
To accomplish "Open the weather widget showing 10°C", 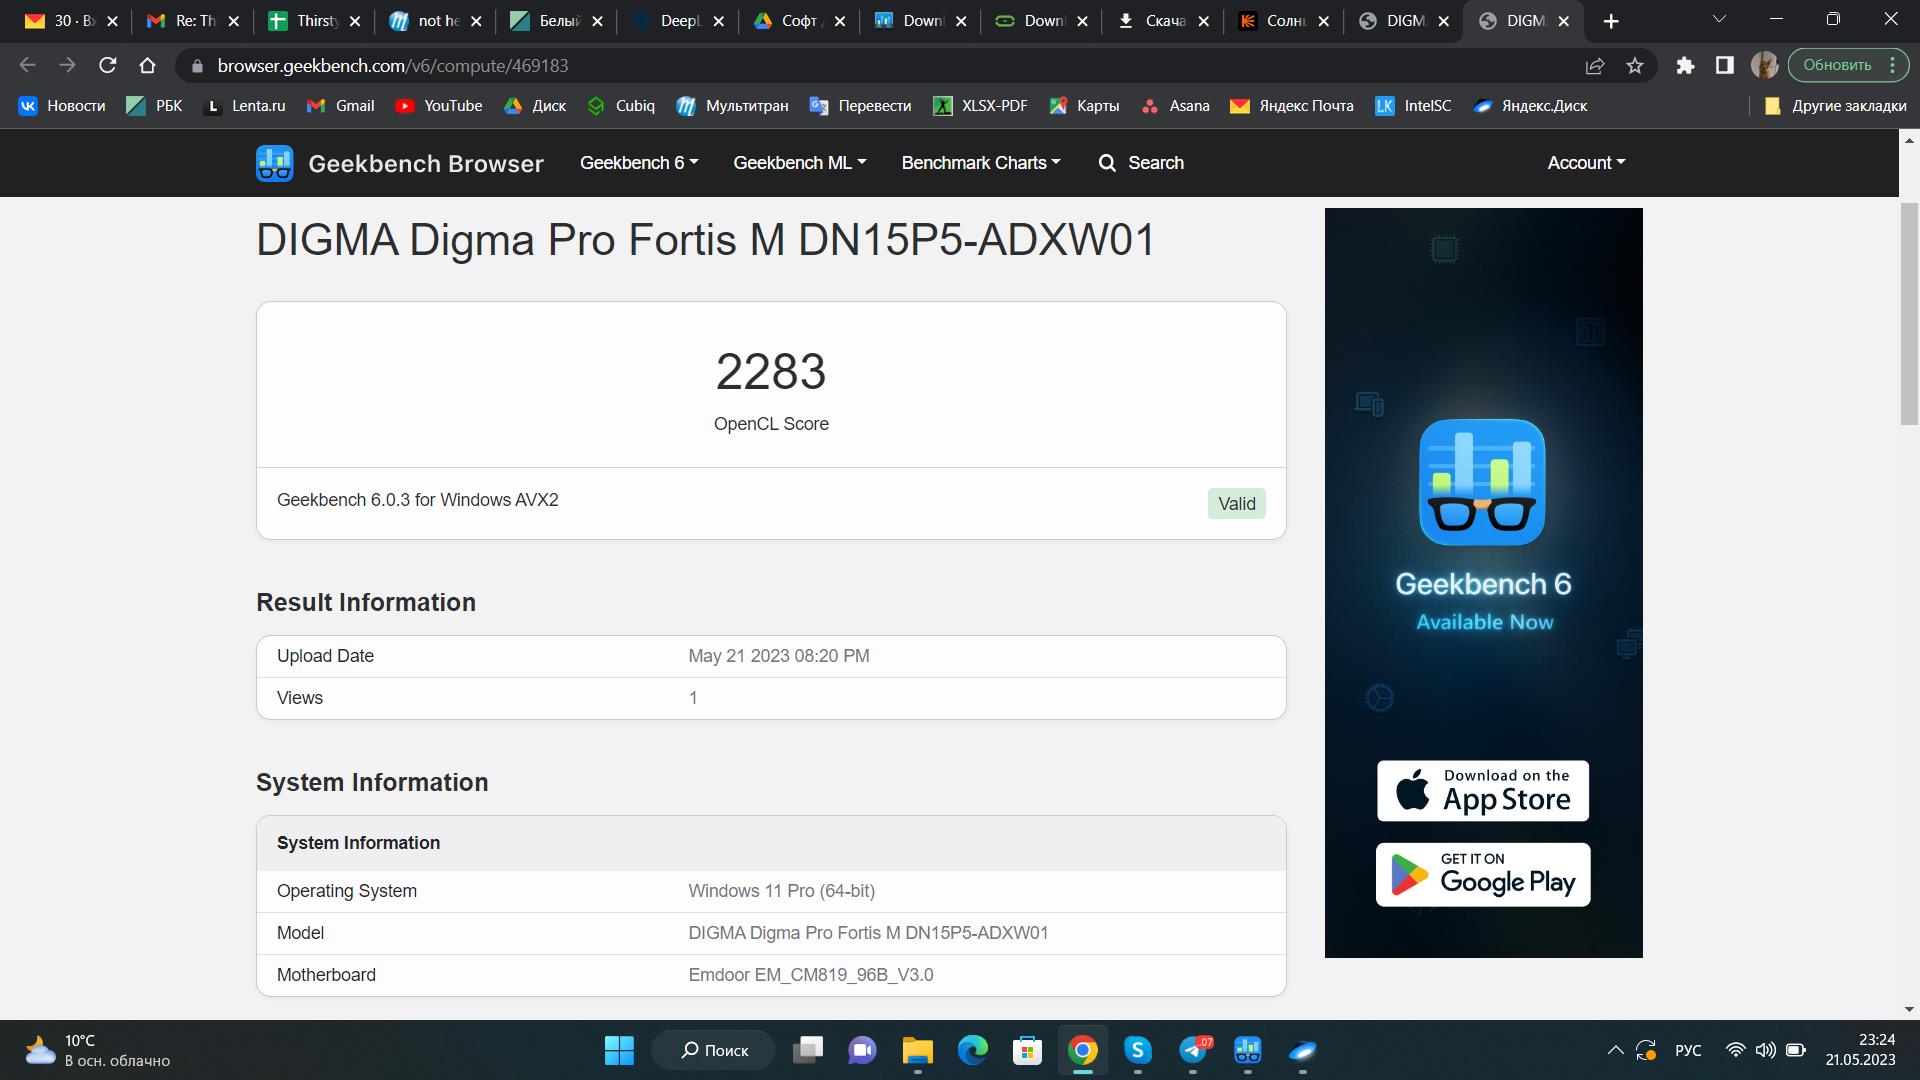I will coord(97,1050).
